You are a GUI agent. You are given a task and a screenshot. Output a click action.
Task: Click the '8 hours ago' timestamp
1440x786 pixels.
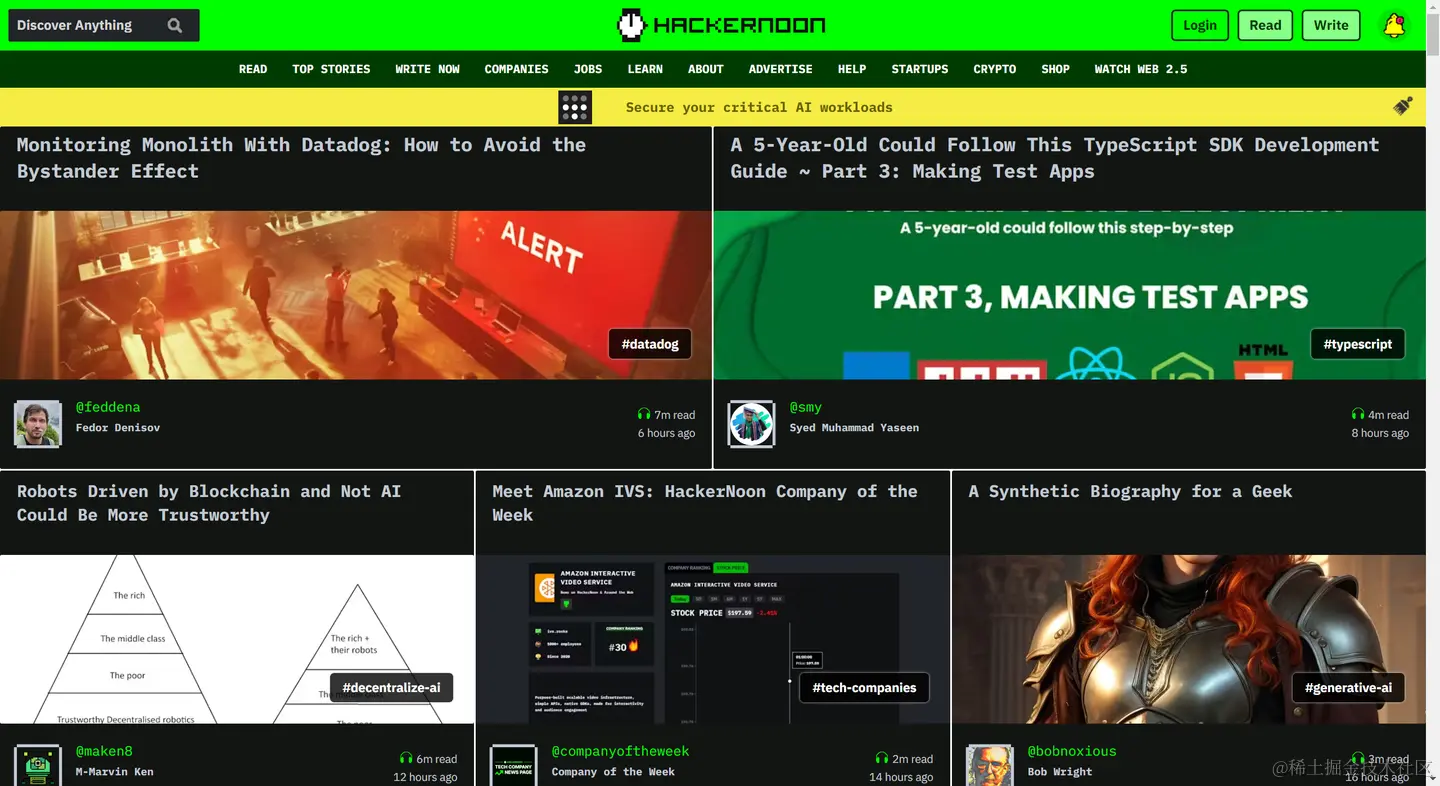1380,433
